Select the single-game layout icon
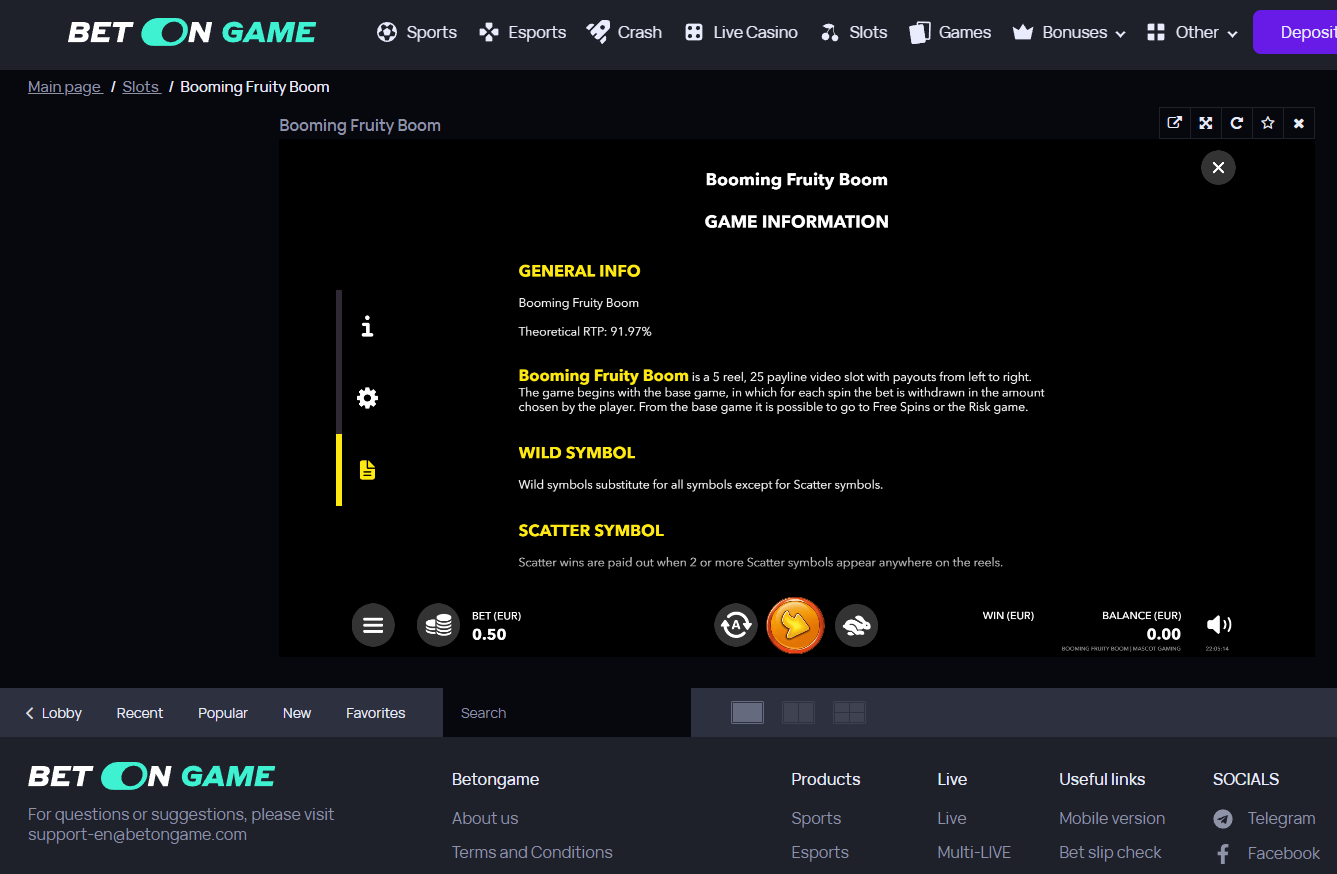Viewport: 1337px width, 874px height. 748,712
